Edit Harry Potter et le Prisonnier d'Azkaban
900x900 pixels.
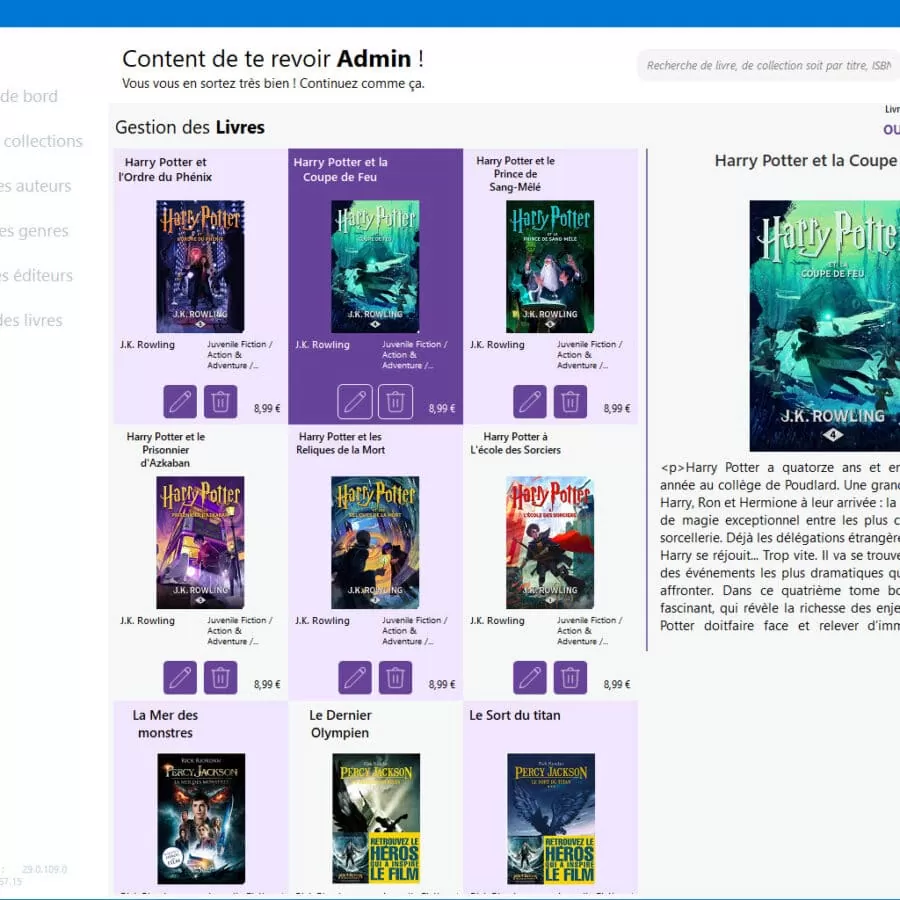(x=180, y=677)
